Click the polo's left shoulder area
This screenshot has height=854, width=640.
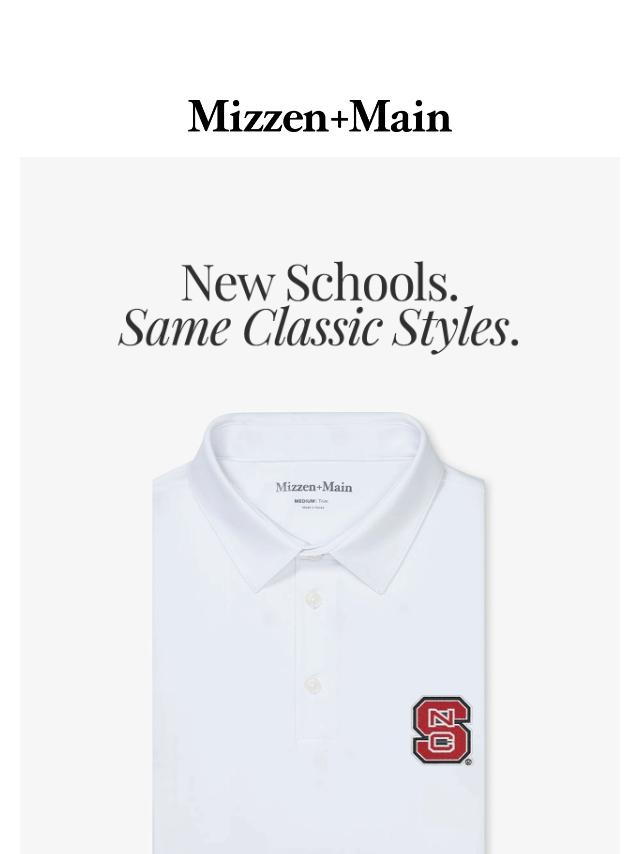point(180,490)
